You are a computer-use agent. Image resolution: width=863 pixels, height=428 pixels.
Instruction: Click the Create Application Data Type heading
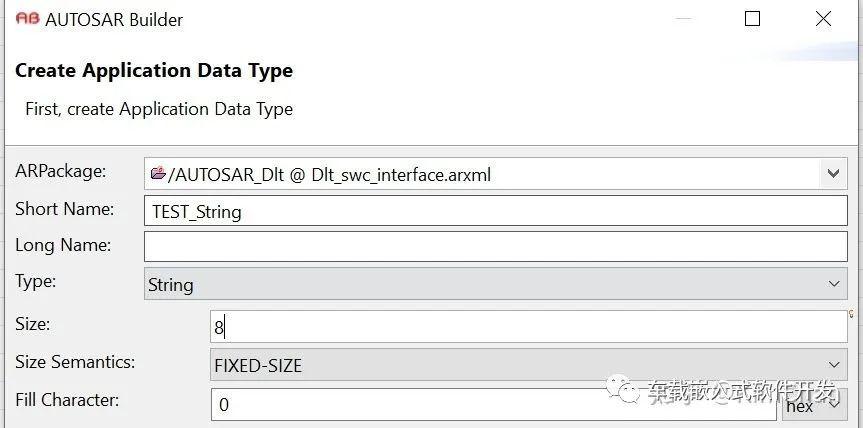(x=154, y=71)
